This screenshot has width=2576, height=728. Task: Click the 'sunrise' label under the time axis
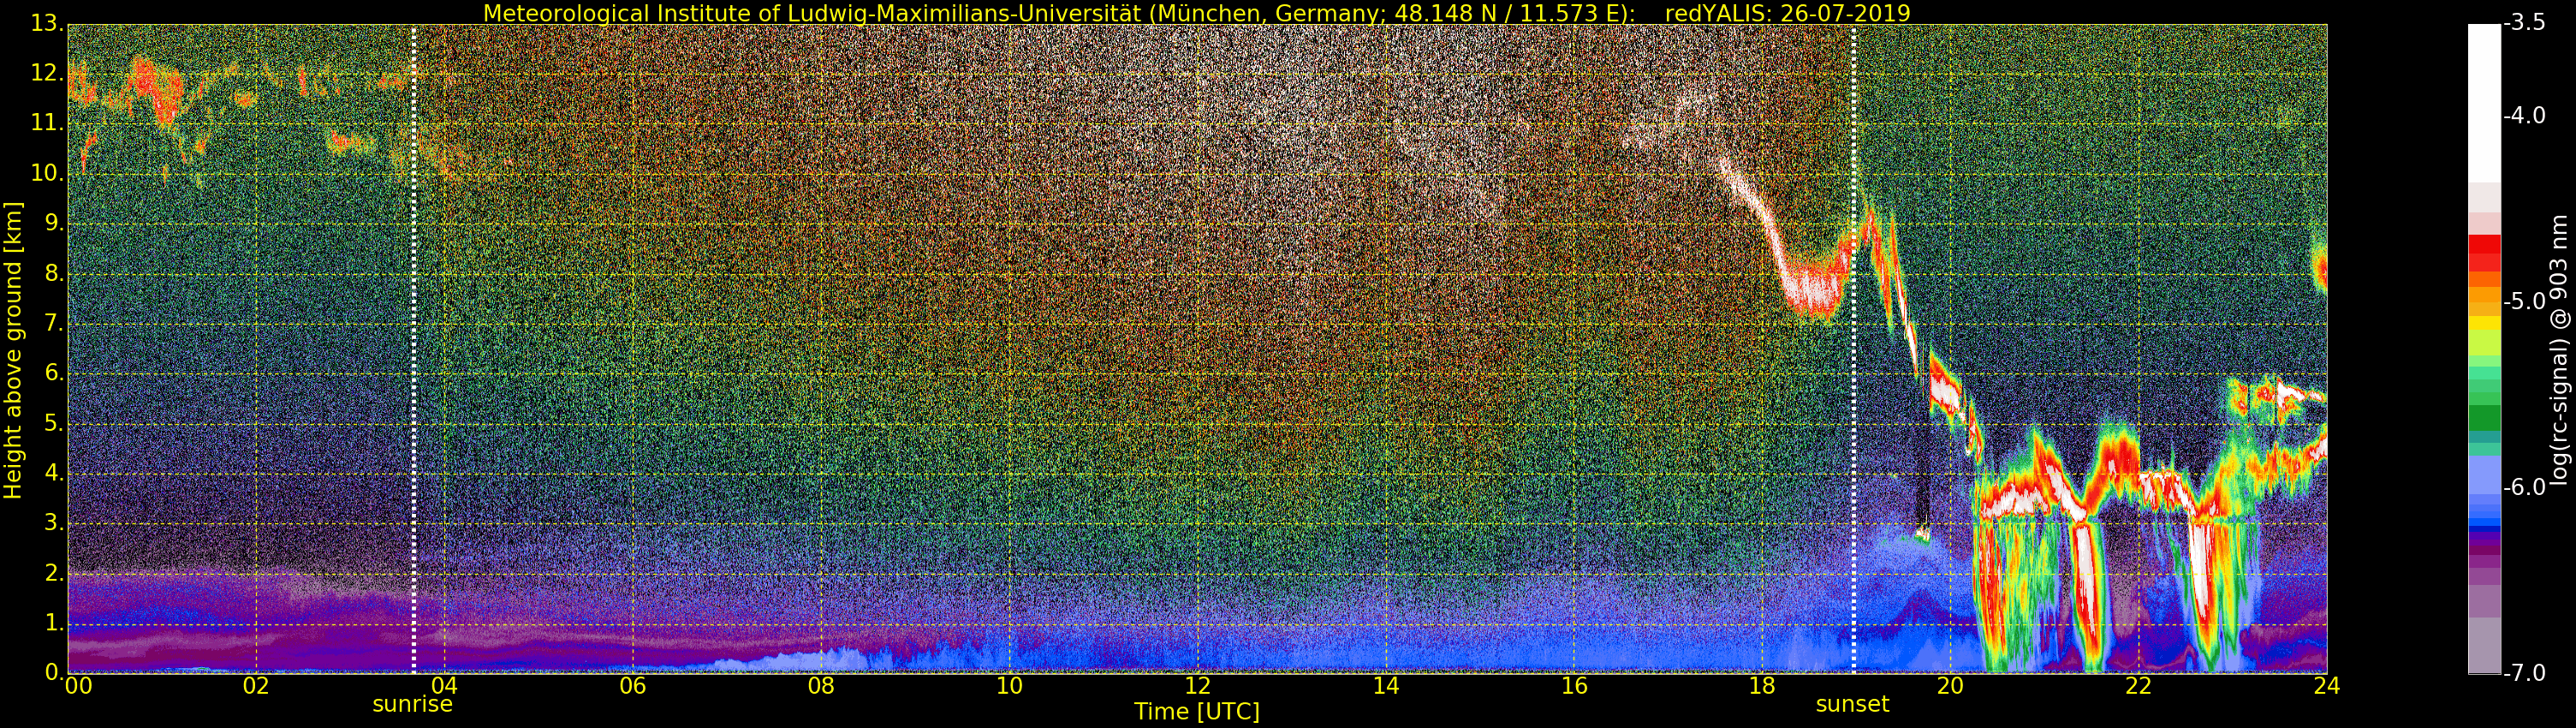412,704
